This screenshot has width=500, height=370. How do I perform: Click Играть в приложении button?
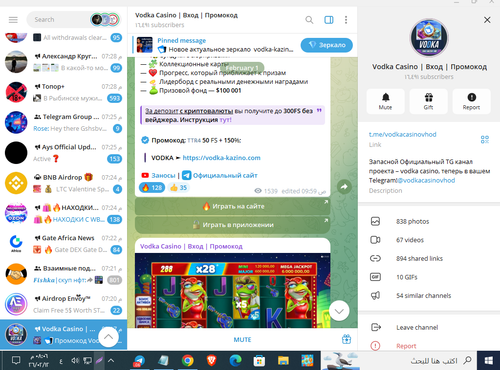click(x=233, y=225)
